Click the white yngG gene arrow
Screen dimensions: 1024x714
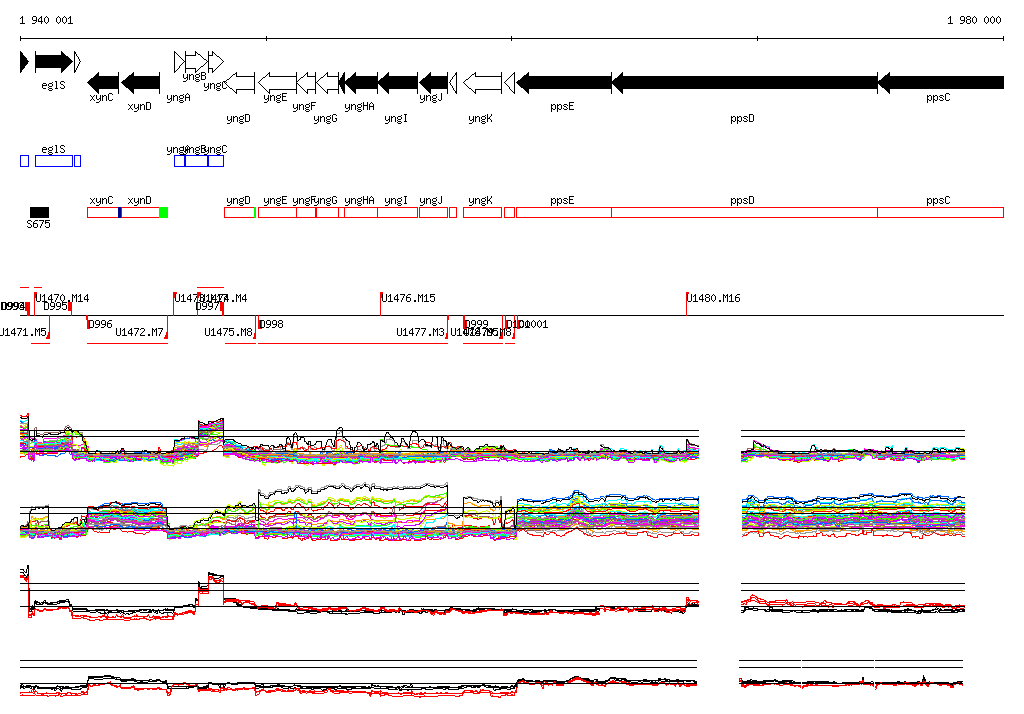click(x=327, y=83)
